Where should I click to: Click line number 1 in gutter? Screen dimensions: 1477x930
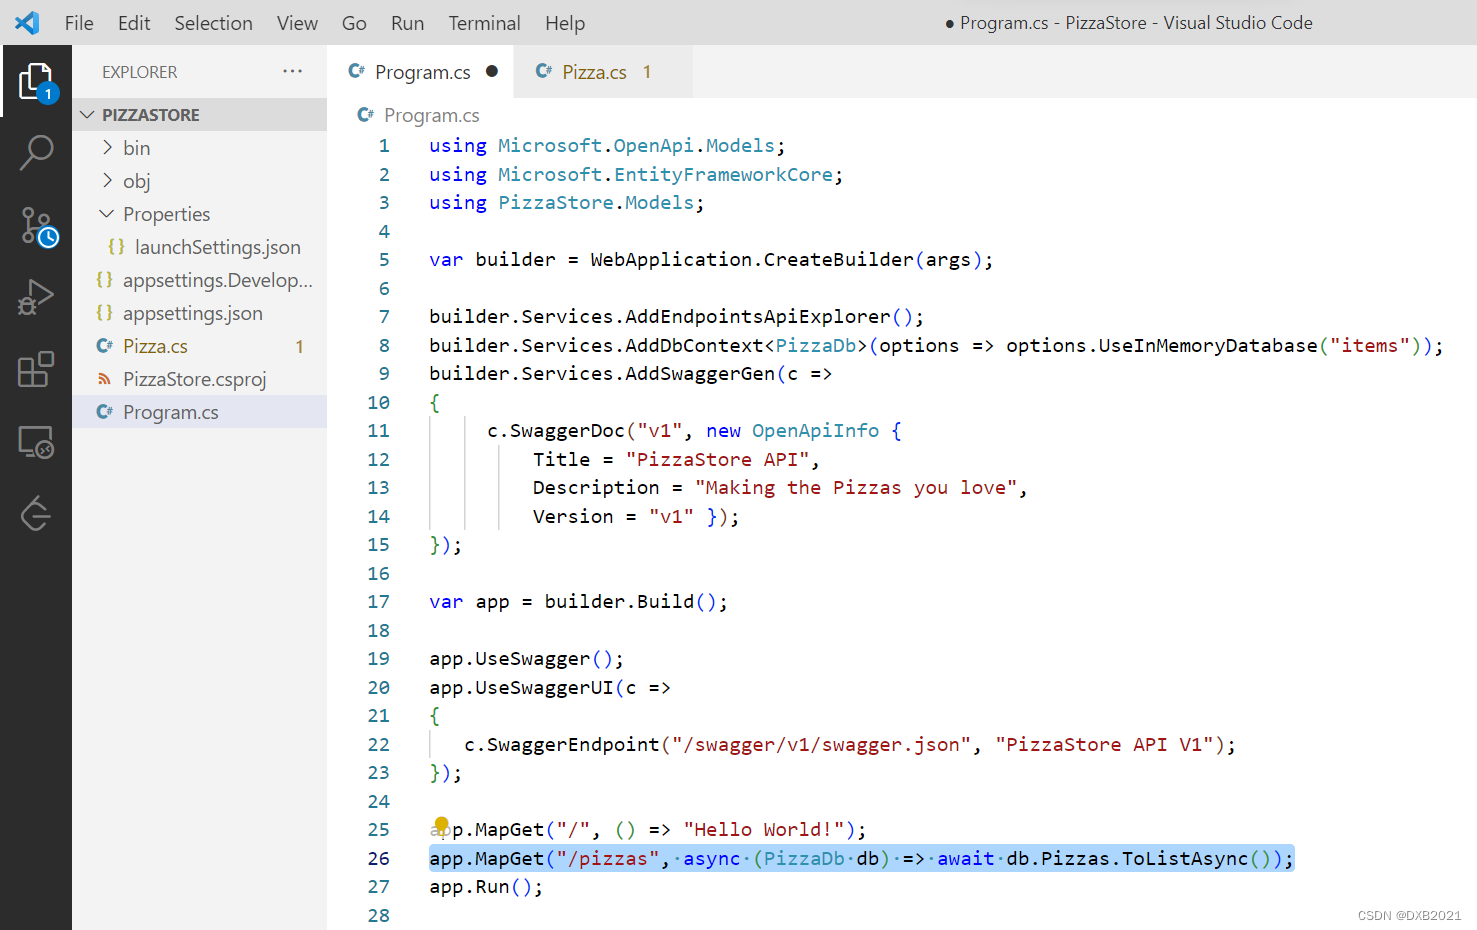[384, 146]
